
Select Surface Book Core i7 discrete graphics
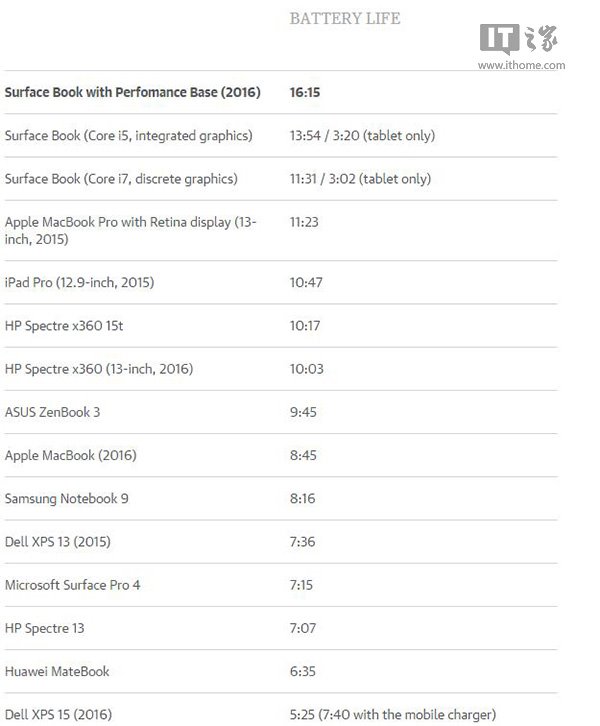(121, 179)
